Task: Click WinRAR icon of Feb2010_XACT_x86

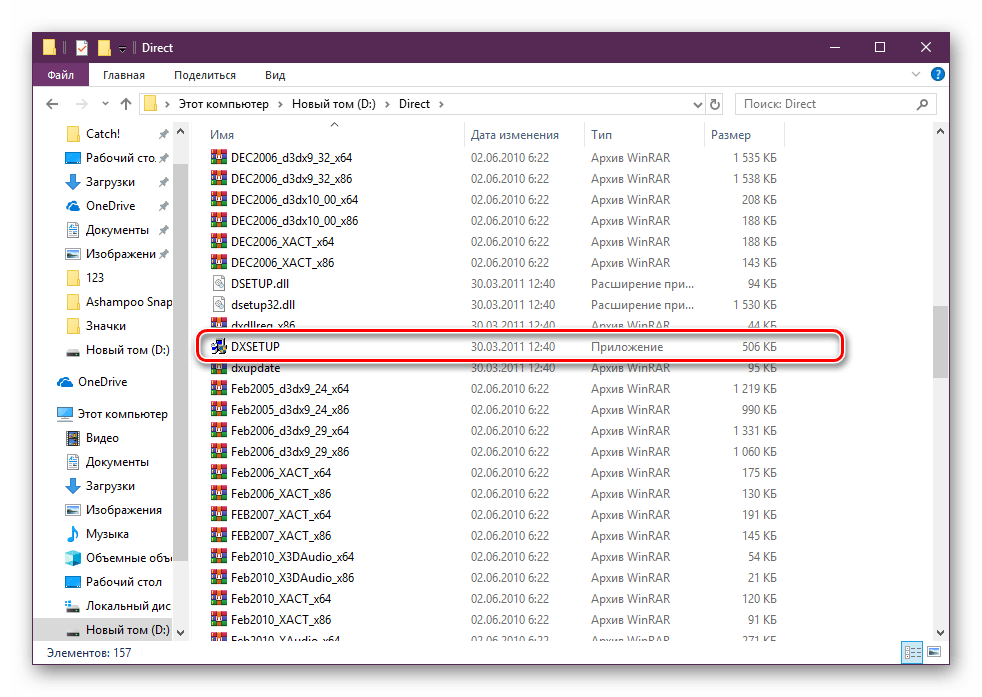Action: click(219, 619)
